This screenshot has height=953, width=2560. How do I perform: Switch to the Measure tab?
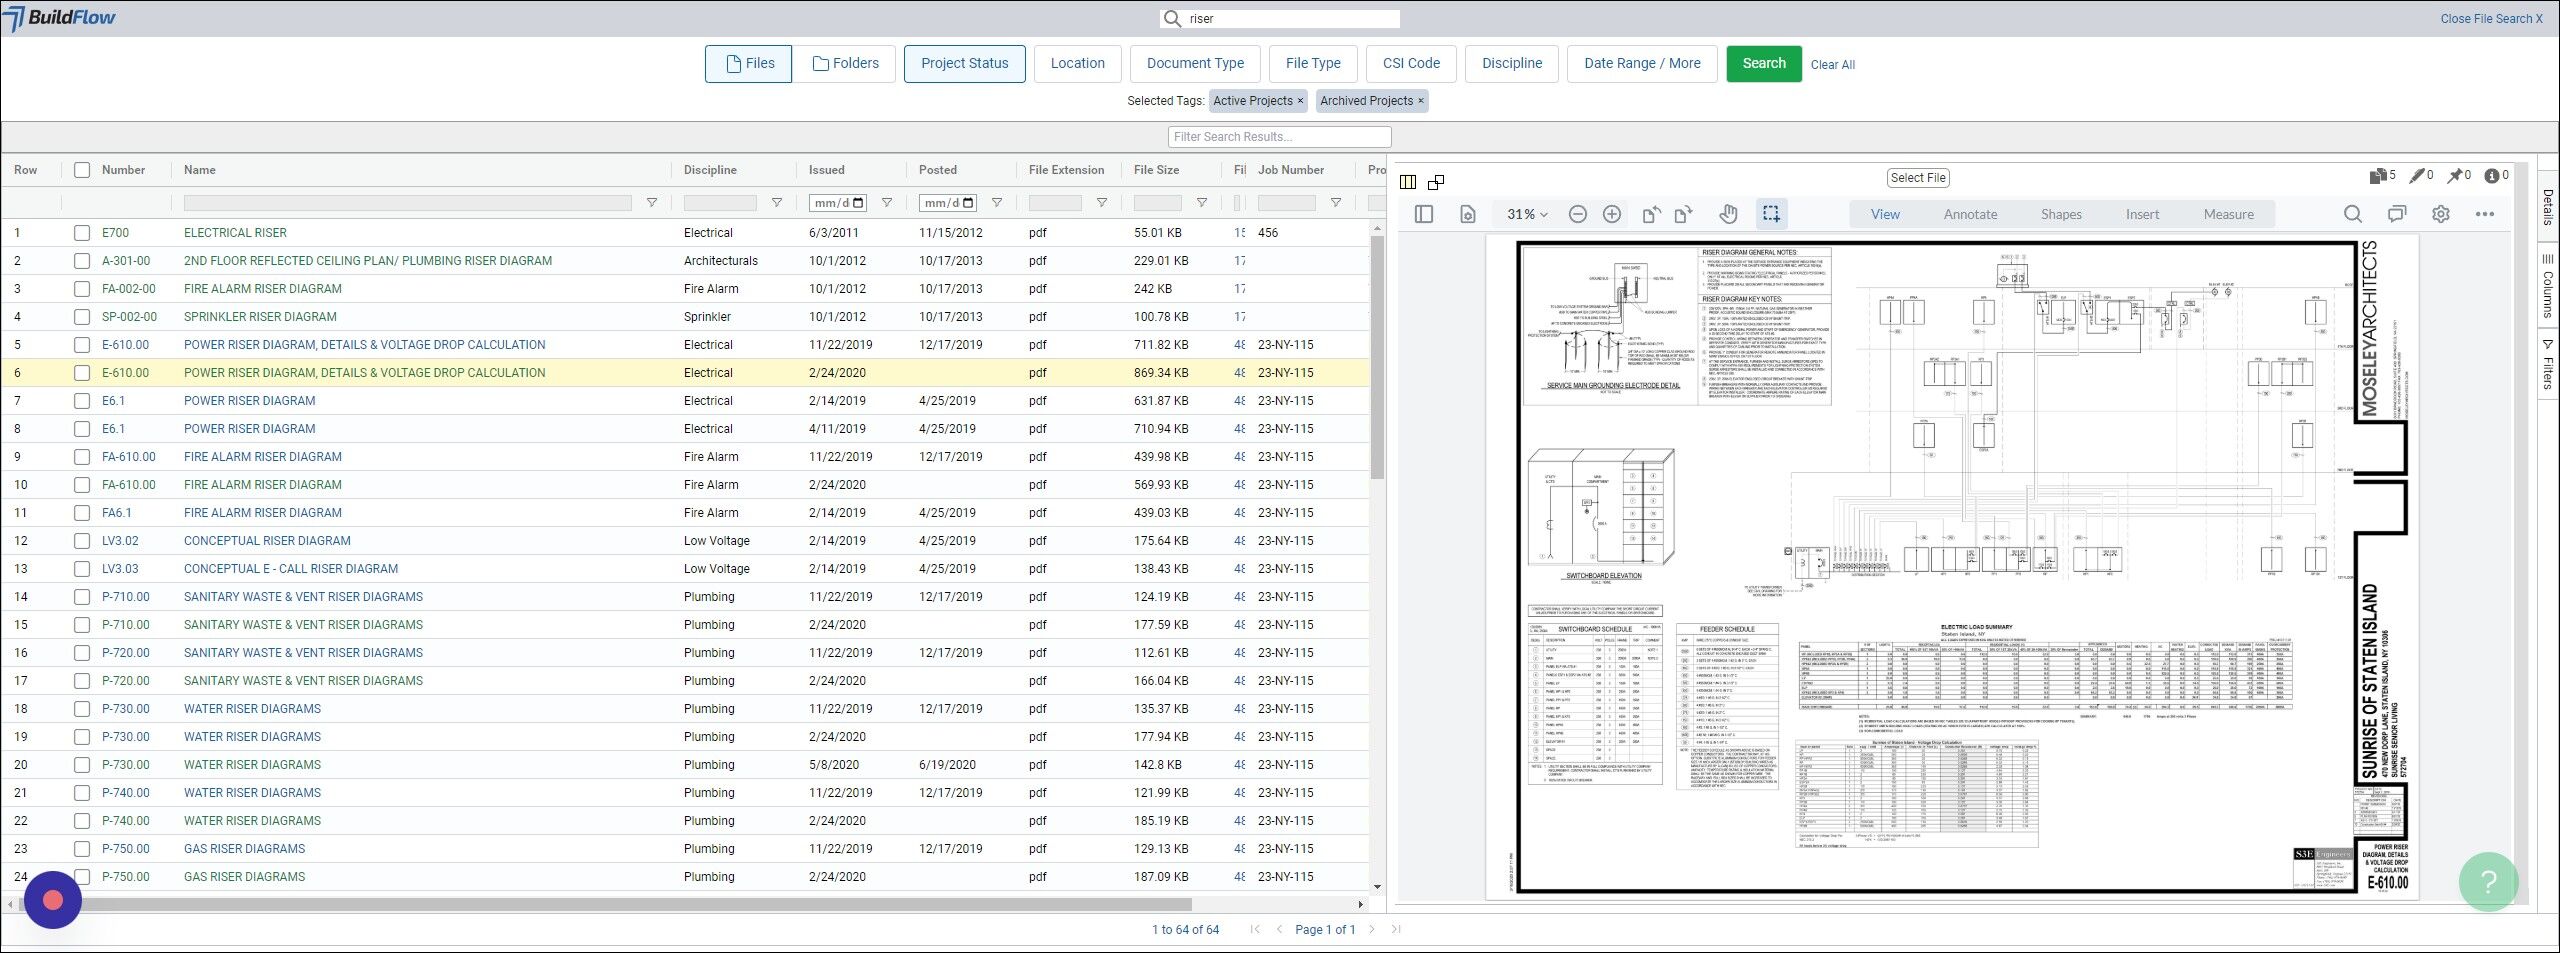click(x=2228, y=214)
